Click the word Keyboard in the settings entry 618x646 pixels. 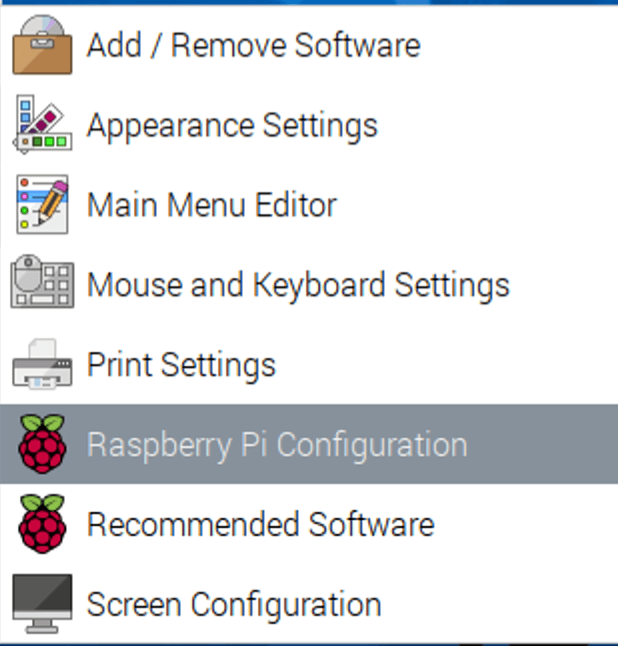click(x=319, y=286)
